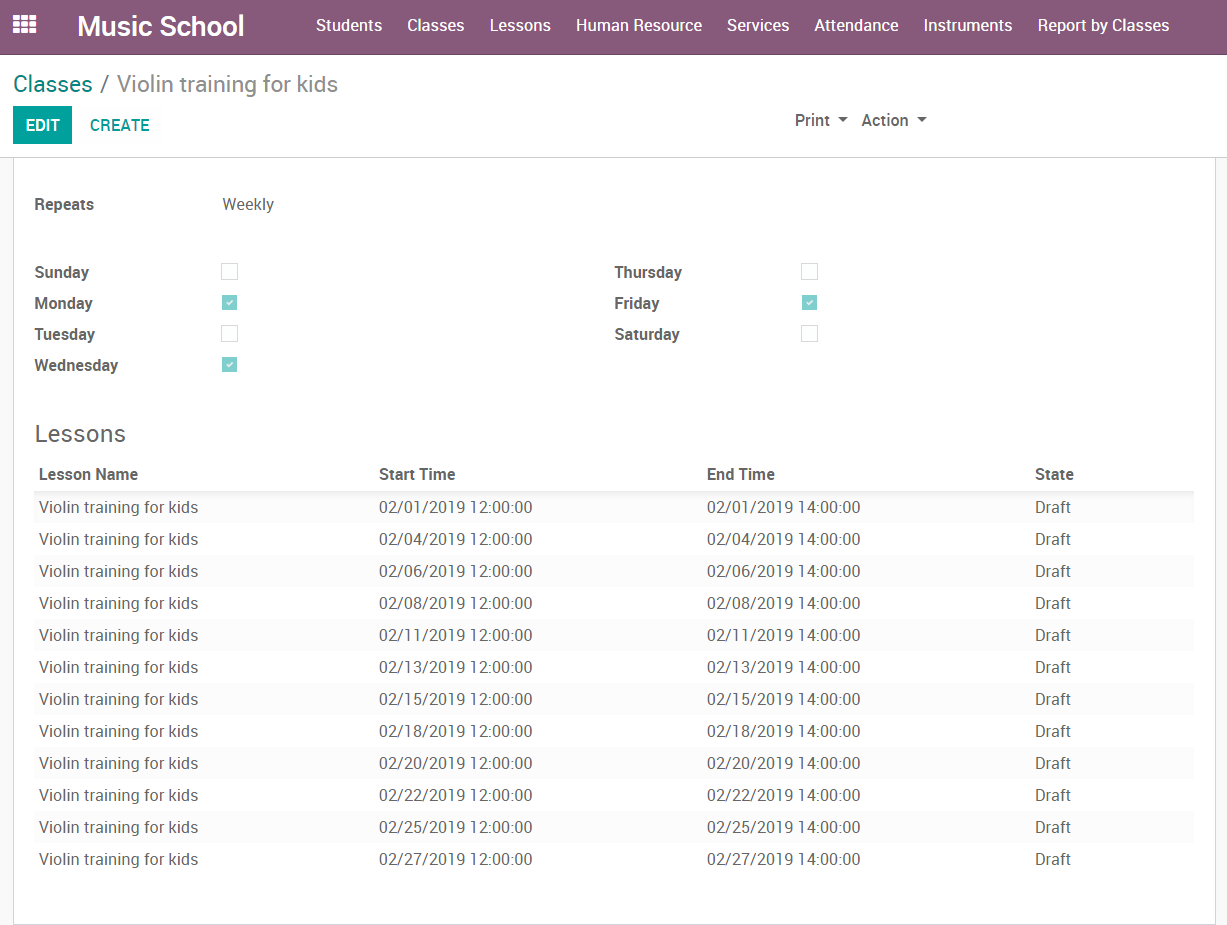Open the lesson row dated 02/27/2019

455,860
